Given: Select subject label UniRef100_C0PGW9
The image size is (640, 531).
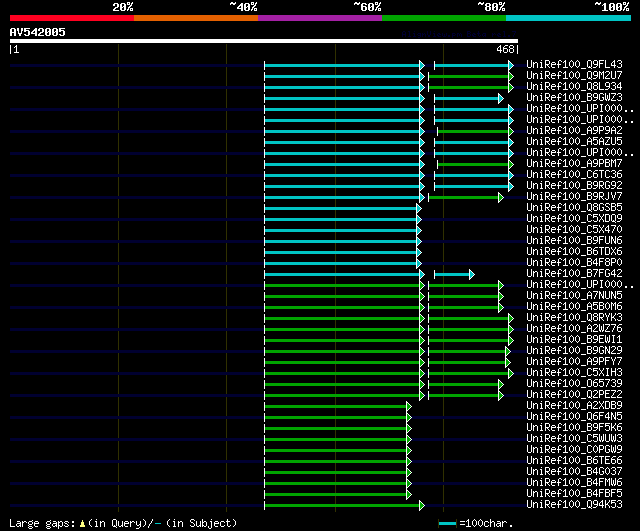Looking at the screenshot, I should (574, 450).
